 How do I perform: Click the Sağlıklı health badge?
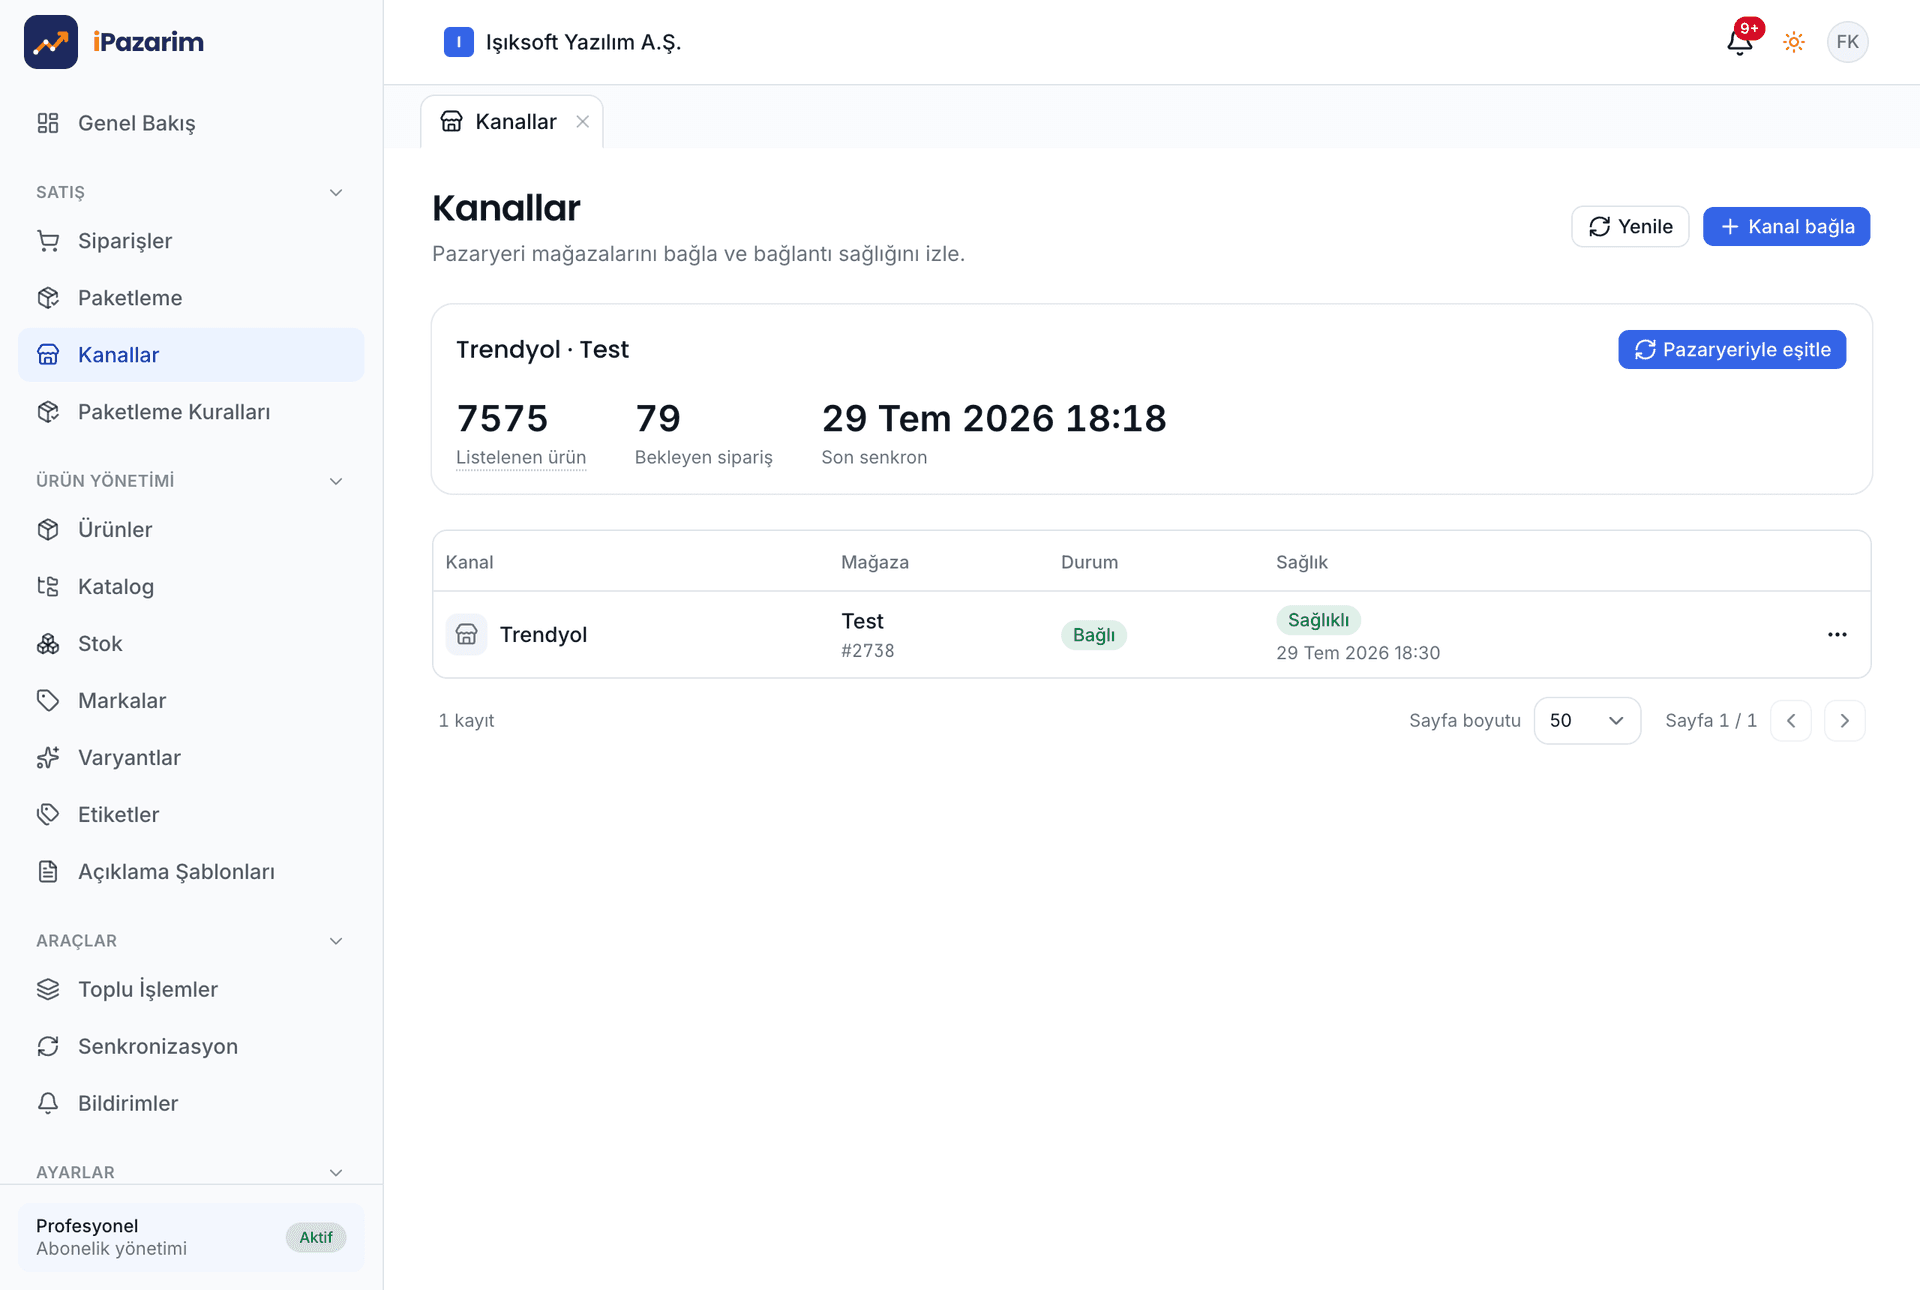[1318, 620]
